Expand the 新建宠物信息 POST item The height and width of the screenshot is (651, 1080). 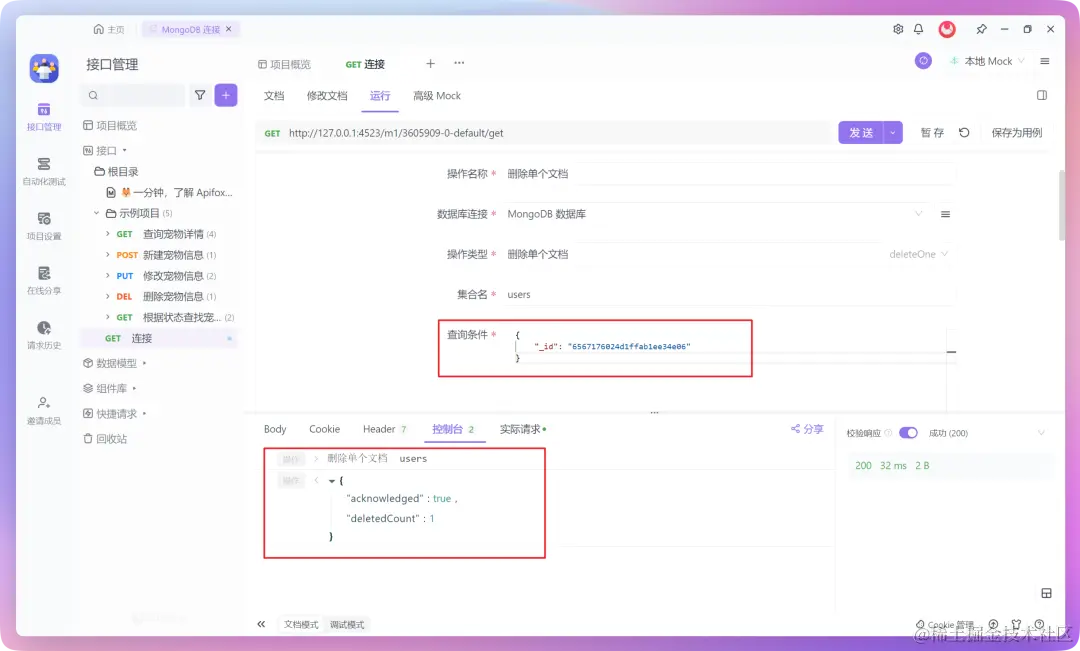point(108,255)
